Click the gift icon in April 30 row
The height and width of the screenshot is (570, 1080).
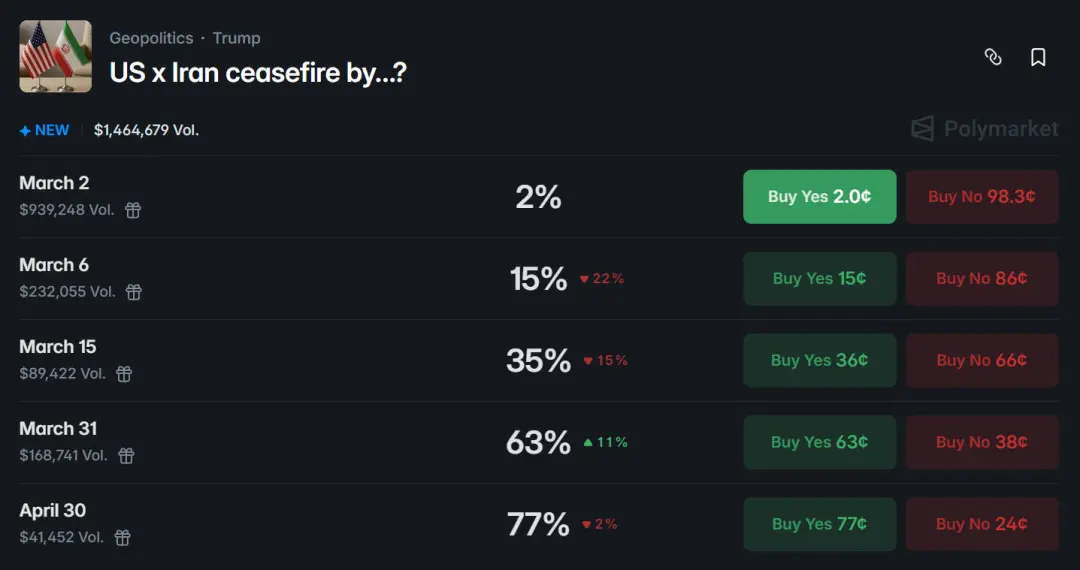[123, 538]
